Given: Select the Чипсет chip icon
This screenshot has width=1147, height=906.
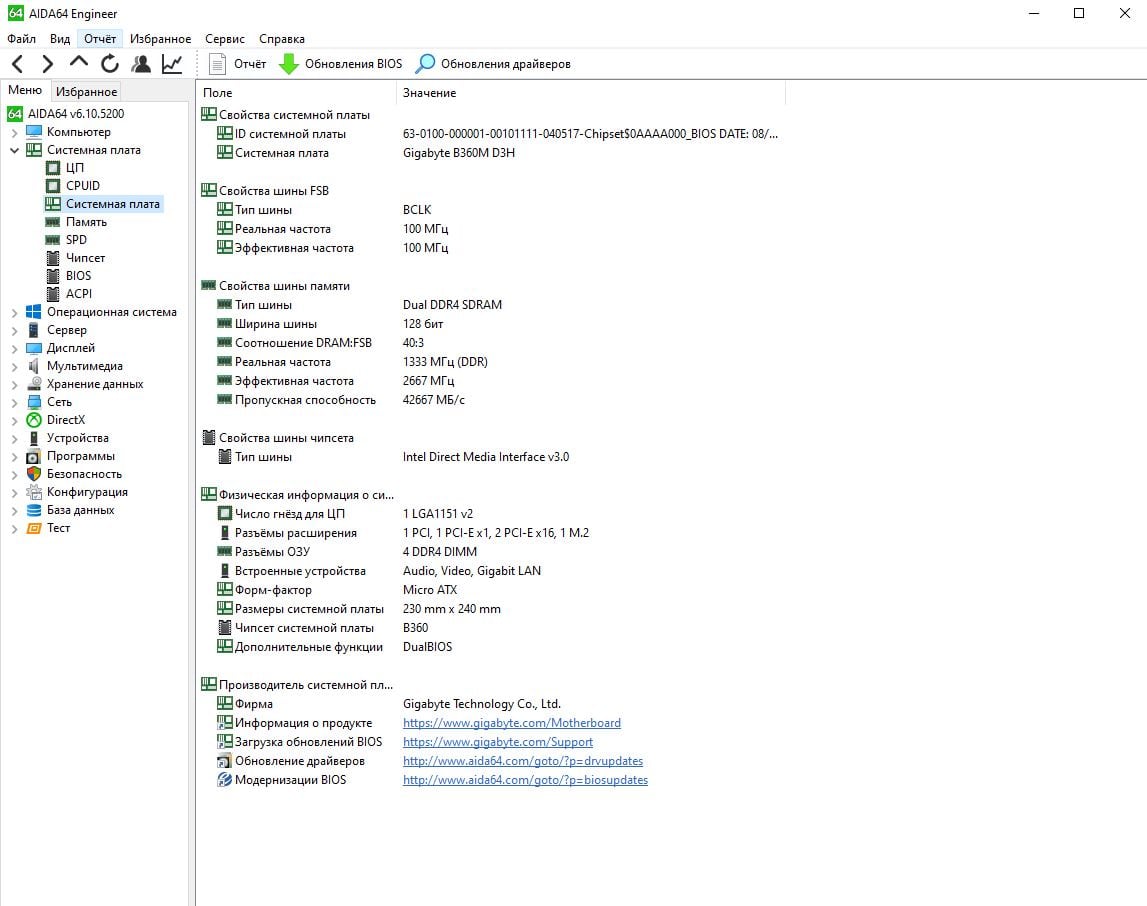Looking at the screenshot, I should [x=53, y=257].
